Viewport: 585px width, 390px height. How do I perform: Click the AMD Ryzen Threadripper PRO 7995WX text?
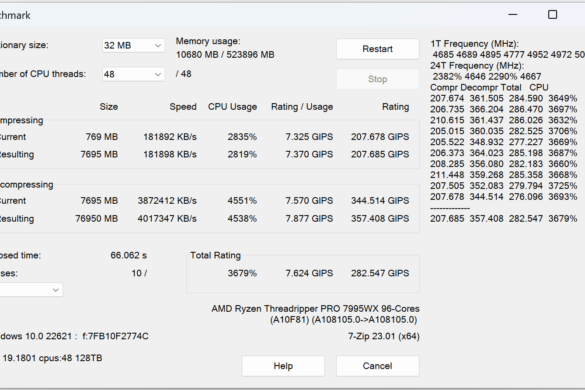coord(315,309)
